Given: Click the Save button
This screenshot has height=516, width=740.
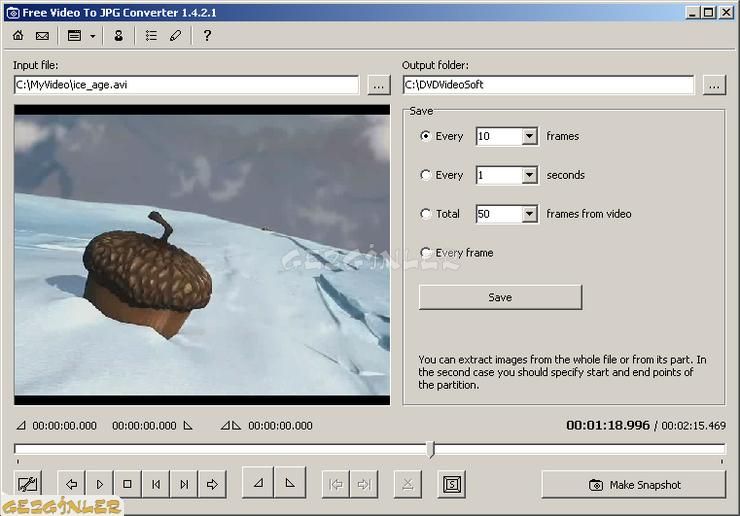Looking at the screenshot, I should click(x=500, y=297).
